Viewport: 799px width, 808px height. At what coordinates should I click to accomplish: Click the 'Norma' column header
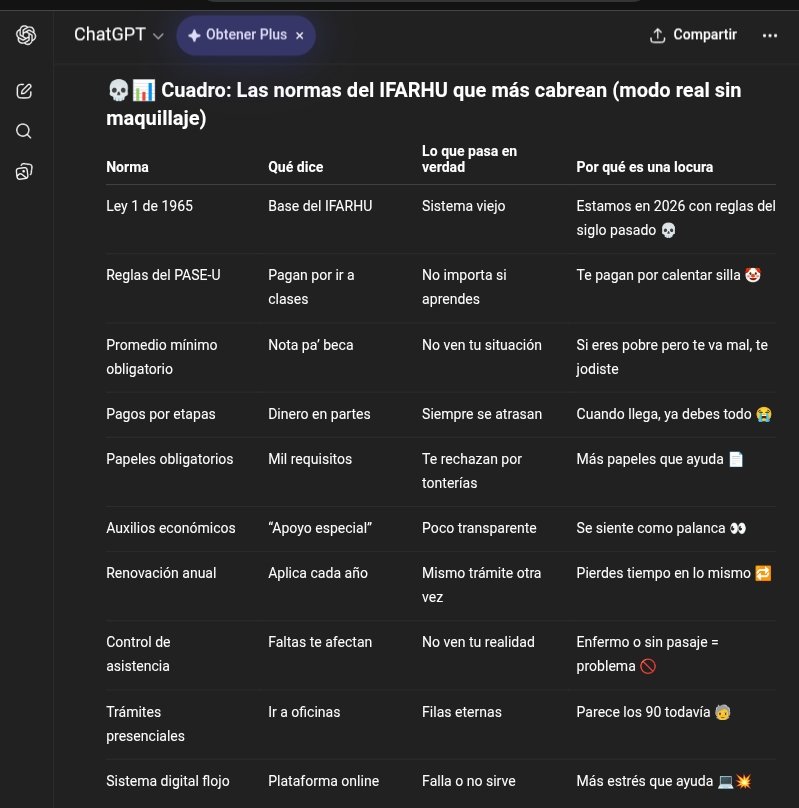coord(127,167)
